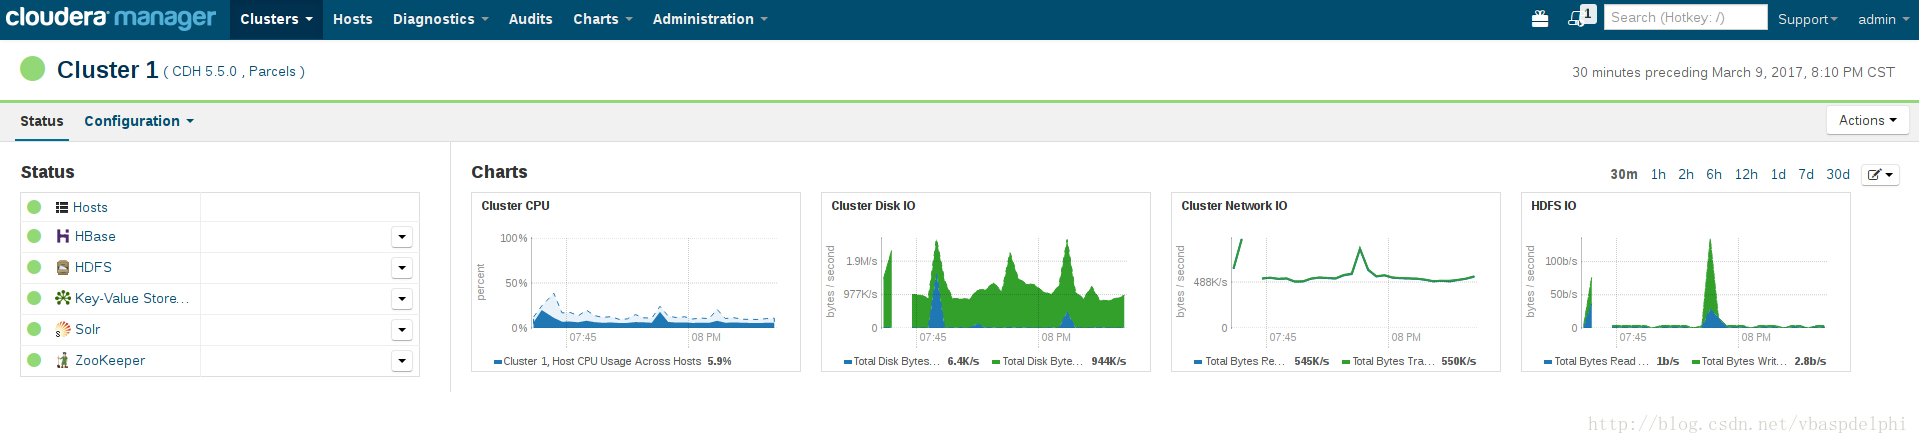Image resolution: width=1919 pixels, height=444 pixels.
Task: Click the Parcels link beside cluster name
Action: tap(272, 71)
